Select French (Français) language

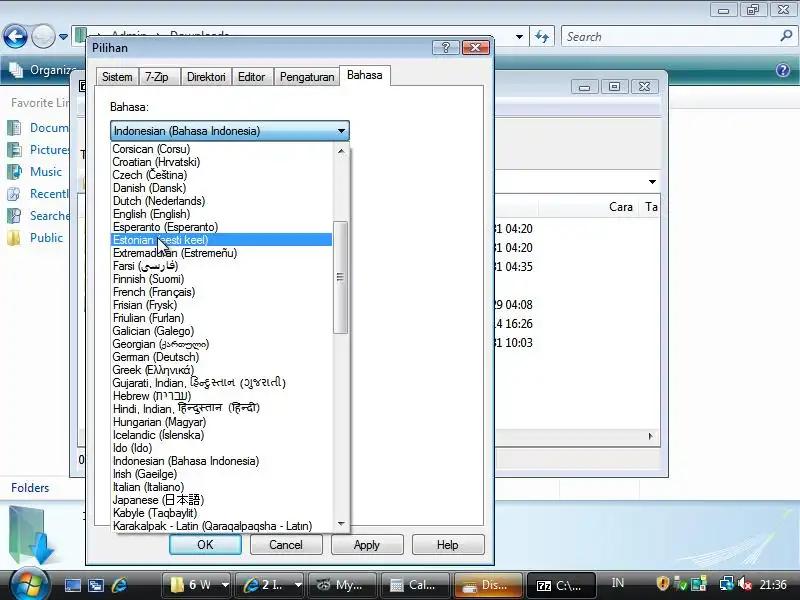[x=221, y=292]
